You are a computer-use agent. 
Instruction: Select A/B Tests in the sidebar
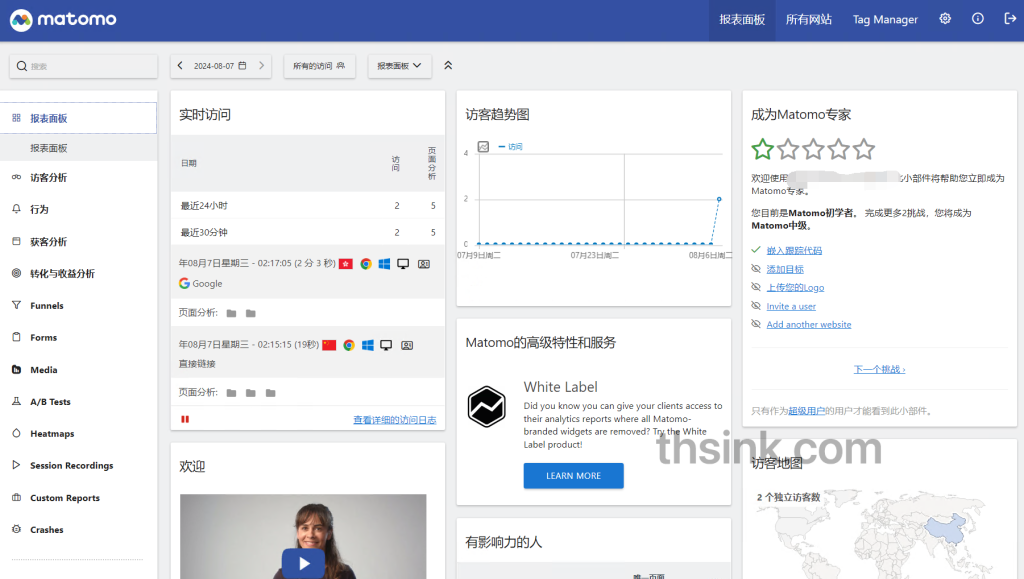pyautogui.click(x=52, y=401)
